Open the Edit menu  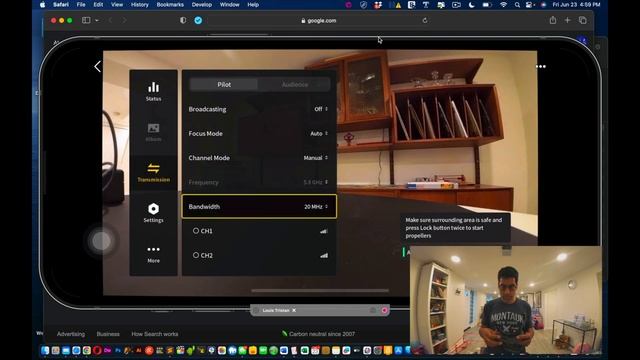pos(98,4)
